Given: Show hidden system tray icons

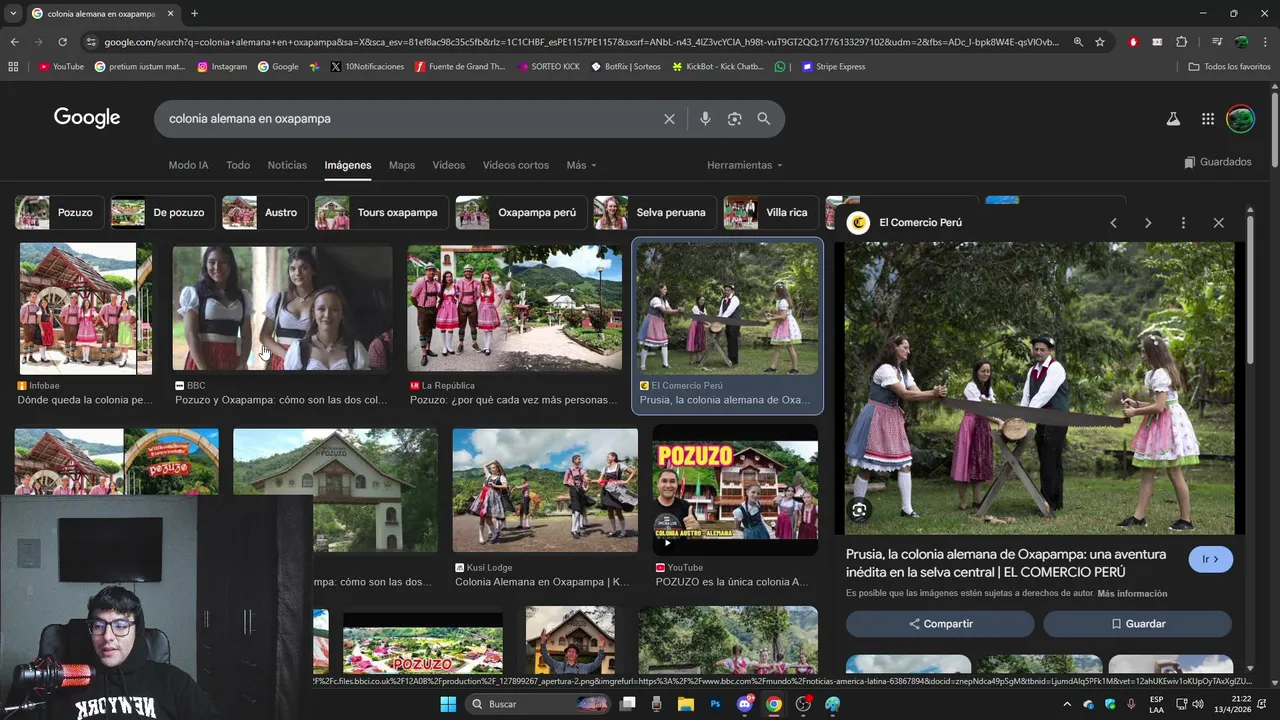Looking at the screenshot, I should coord(1067,704).
